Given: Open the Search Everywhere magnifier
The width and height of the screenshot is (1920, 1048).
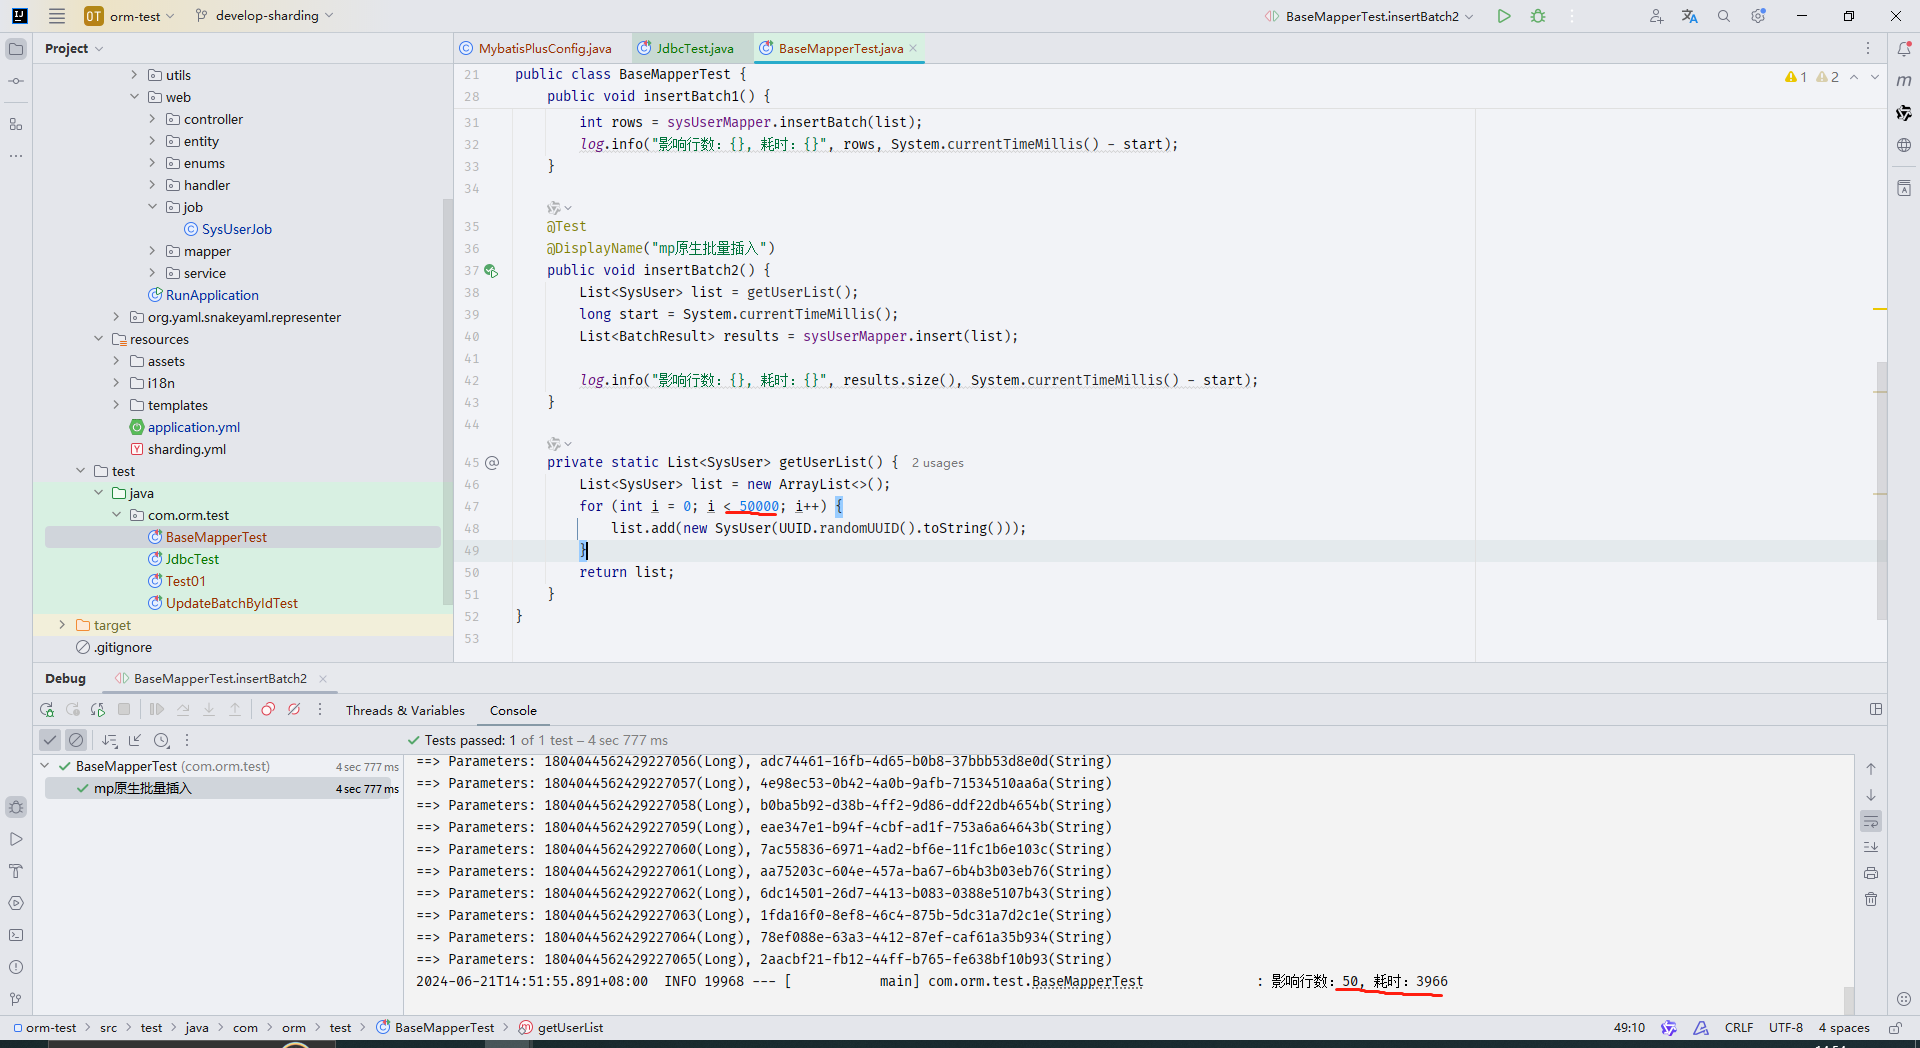Looking at the screenshot, I should tap(1724, 16).
